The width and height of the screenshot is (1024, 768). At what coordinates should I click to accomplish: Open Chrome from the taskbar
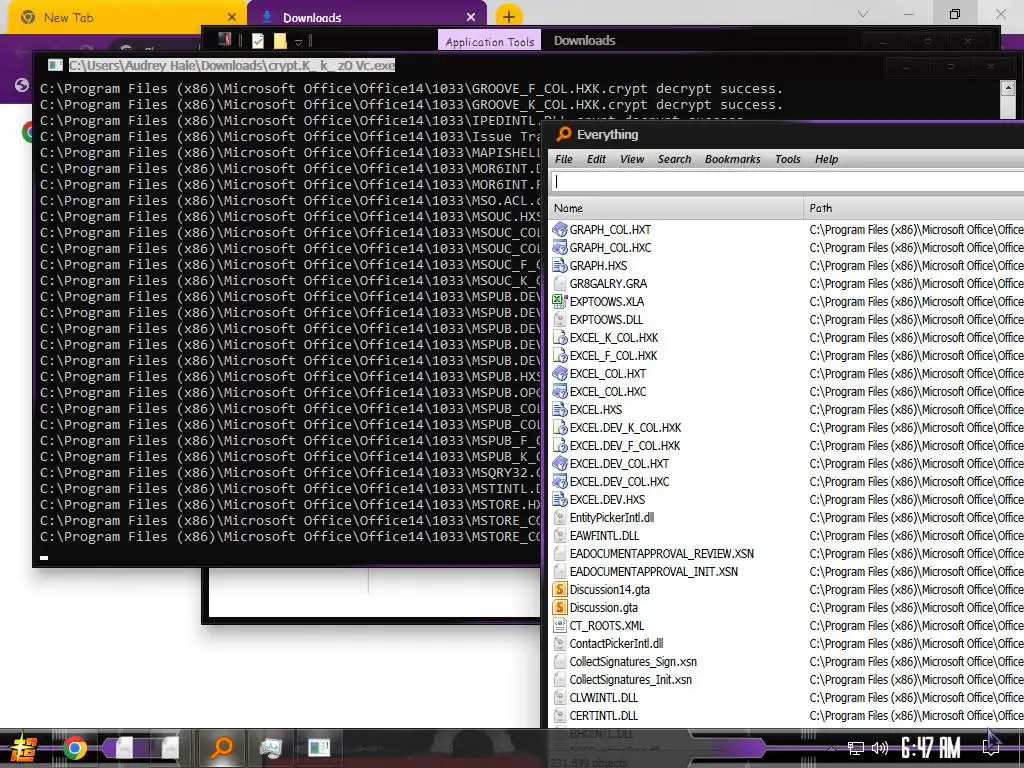click(x=74, y=748)
